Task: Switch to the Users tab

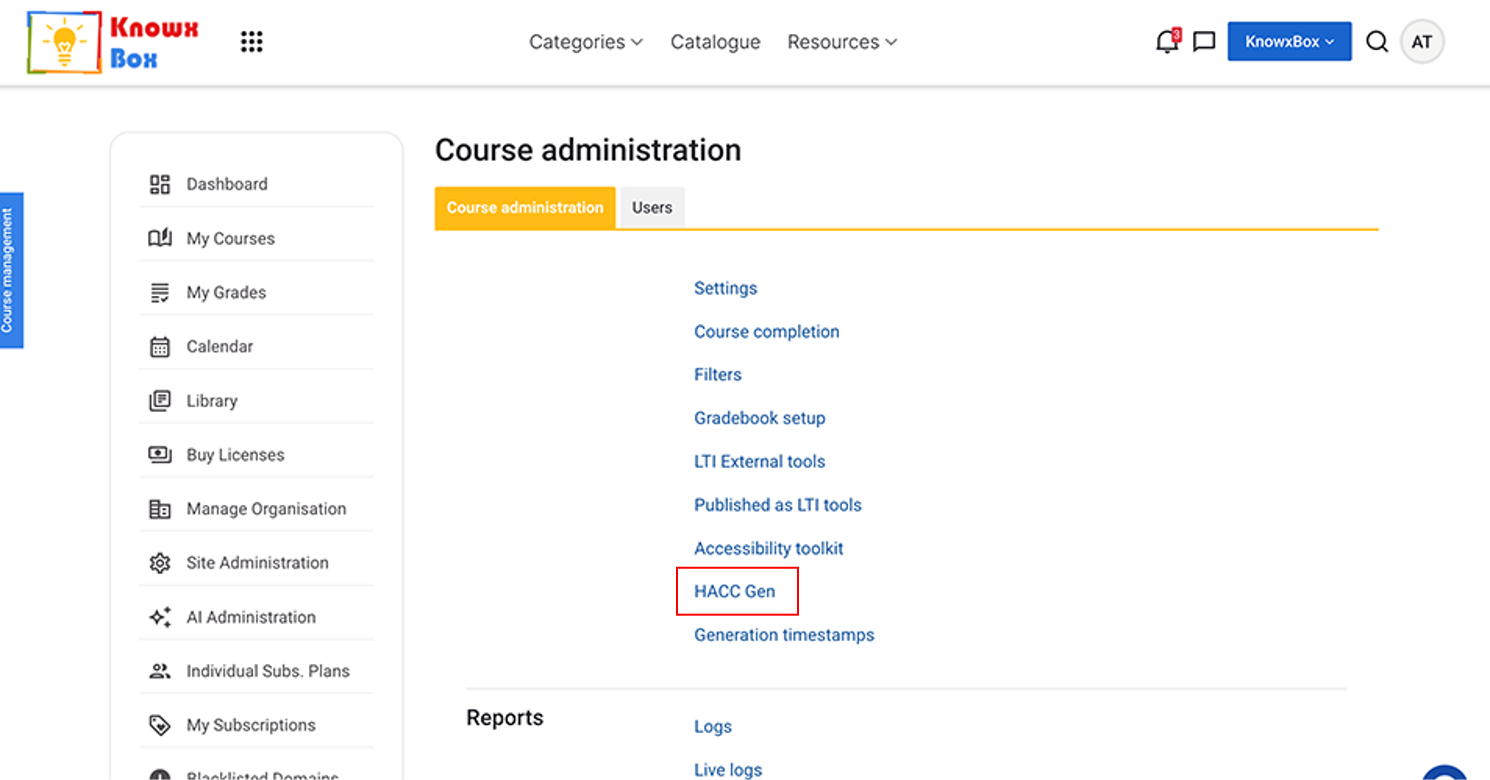Action: click(652, 208)
